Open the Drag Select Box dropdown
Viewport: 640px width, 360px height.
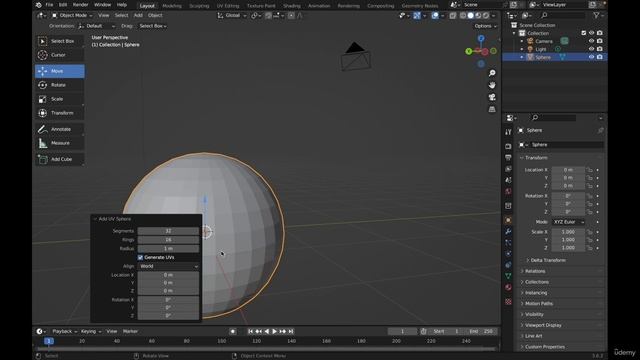pos(153,26)
